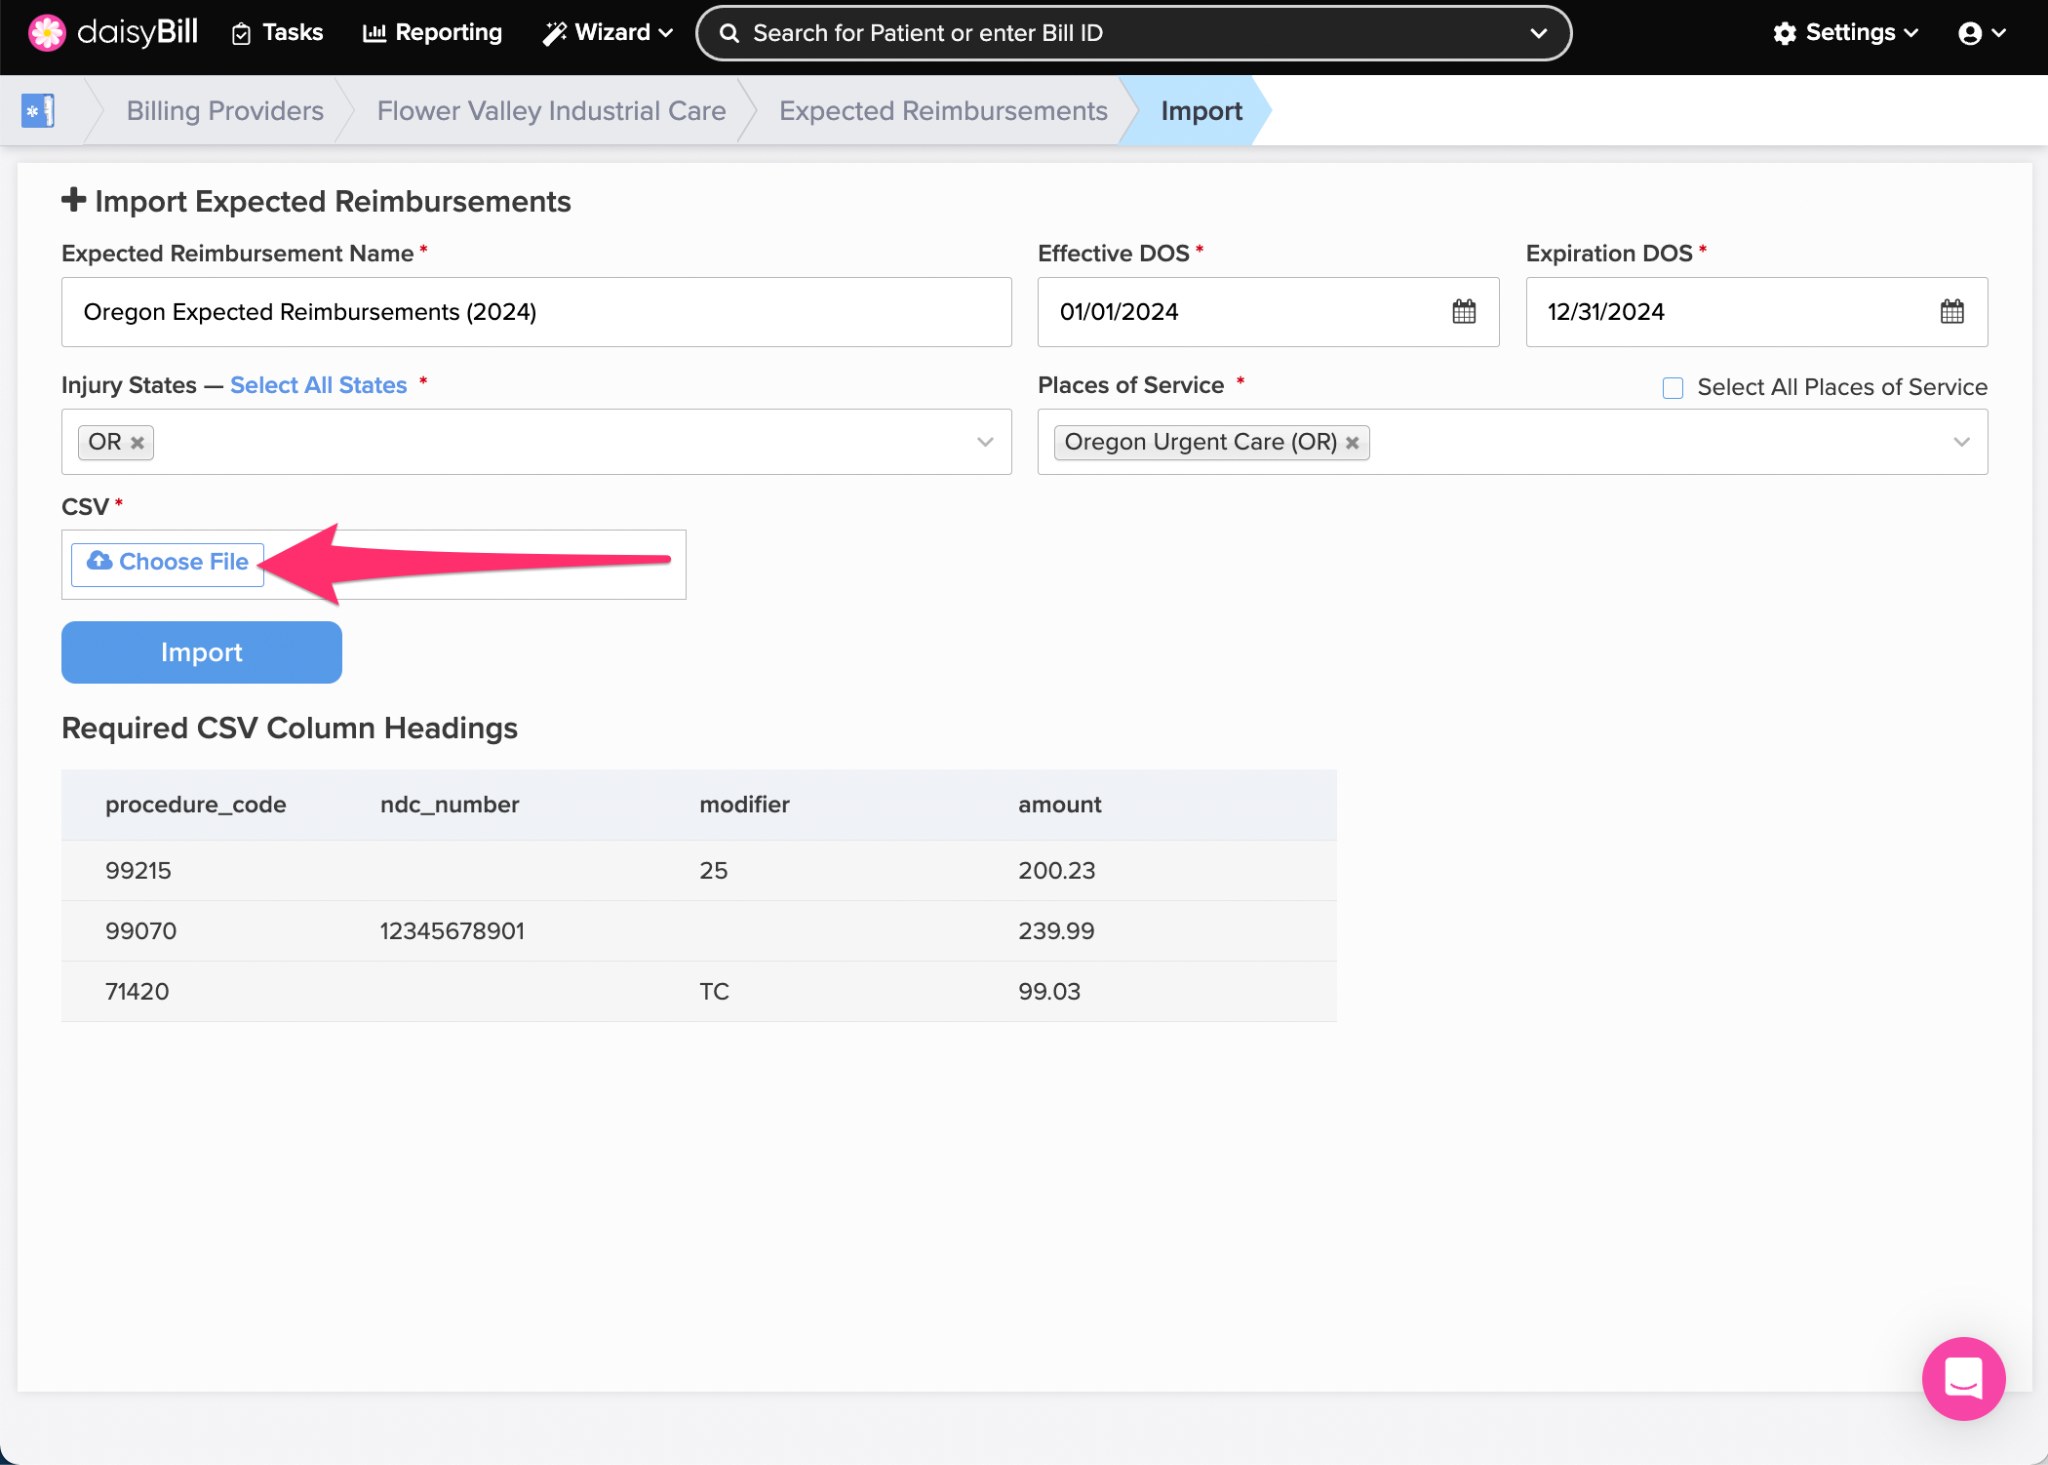This screenshot has height=1465, width=2048.
Task: Open the Settings menu
Action: (1845, 33)
